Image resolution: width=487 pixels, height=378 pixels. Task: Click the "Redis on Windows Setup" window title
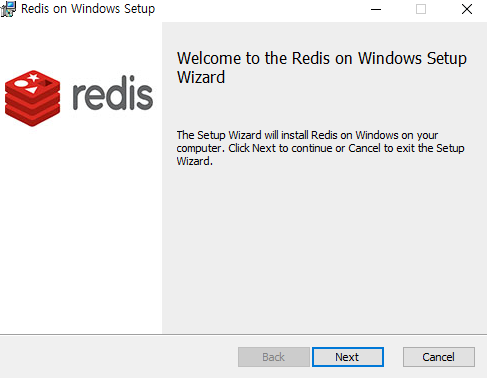pos(88,9)
